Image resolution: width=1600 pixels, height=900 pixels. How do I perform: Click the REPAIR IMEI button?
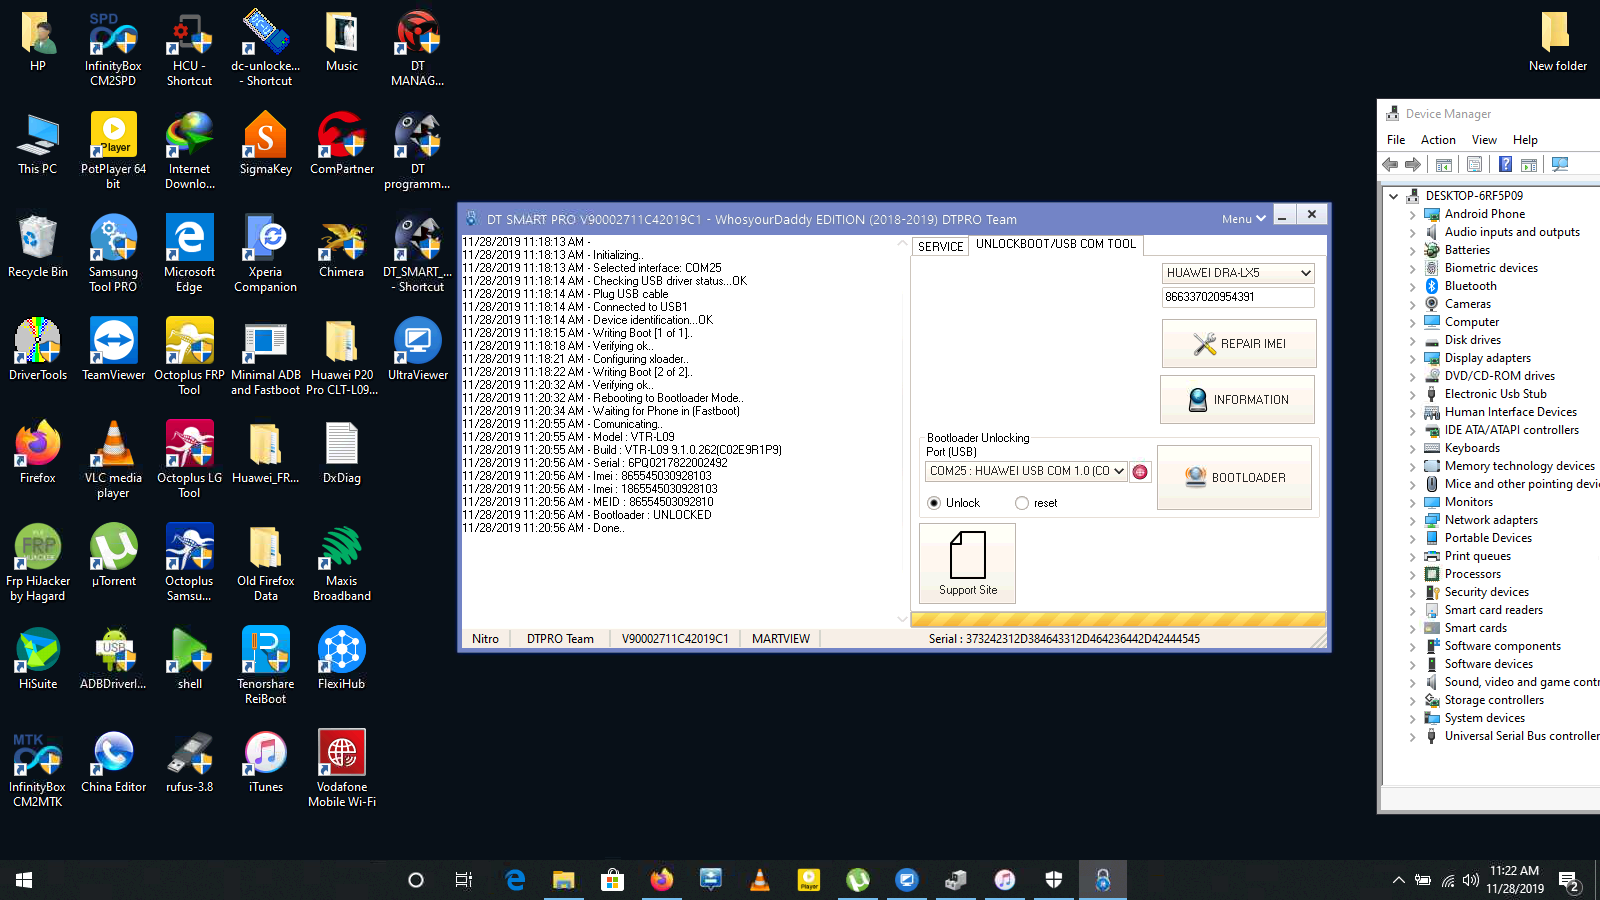click(x=1239, y=344)
